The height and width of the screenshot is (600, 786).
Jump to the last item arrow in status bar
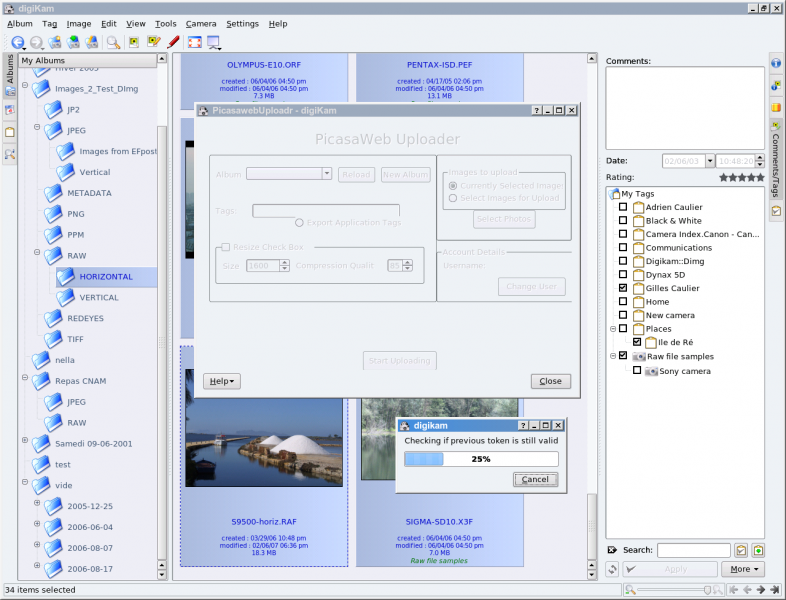(775, 590)
